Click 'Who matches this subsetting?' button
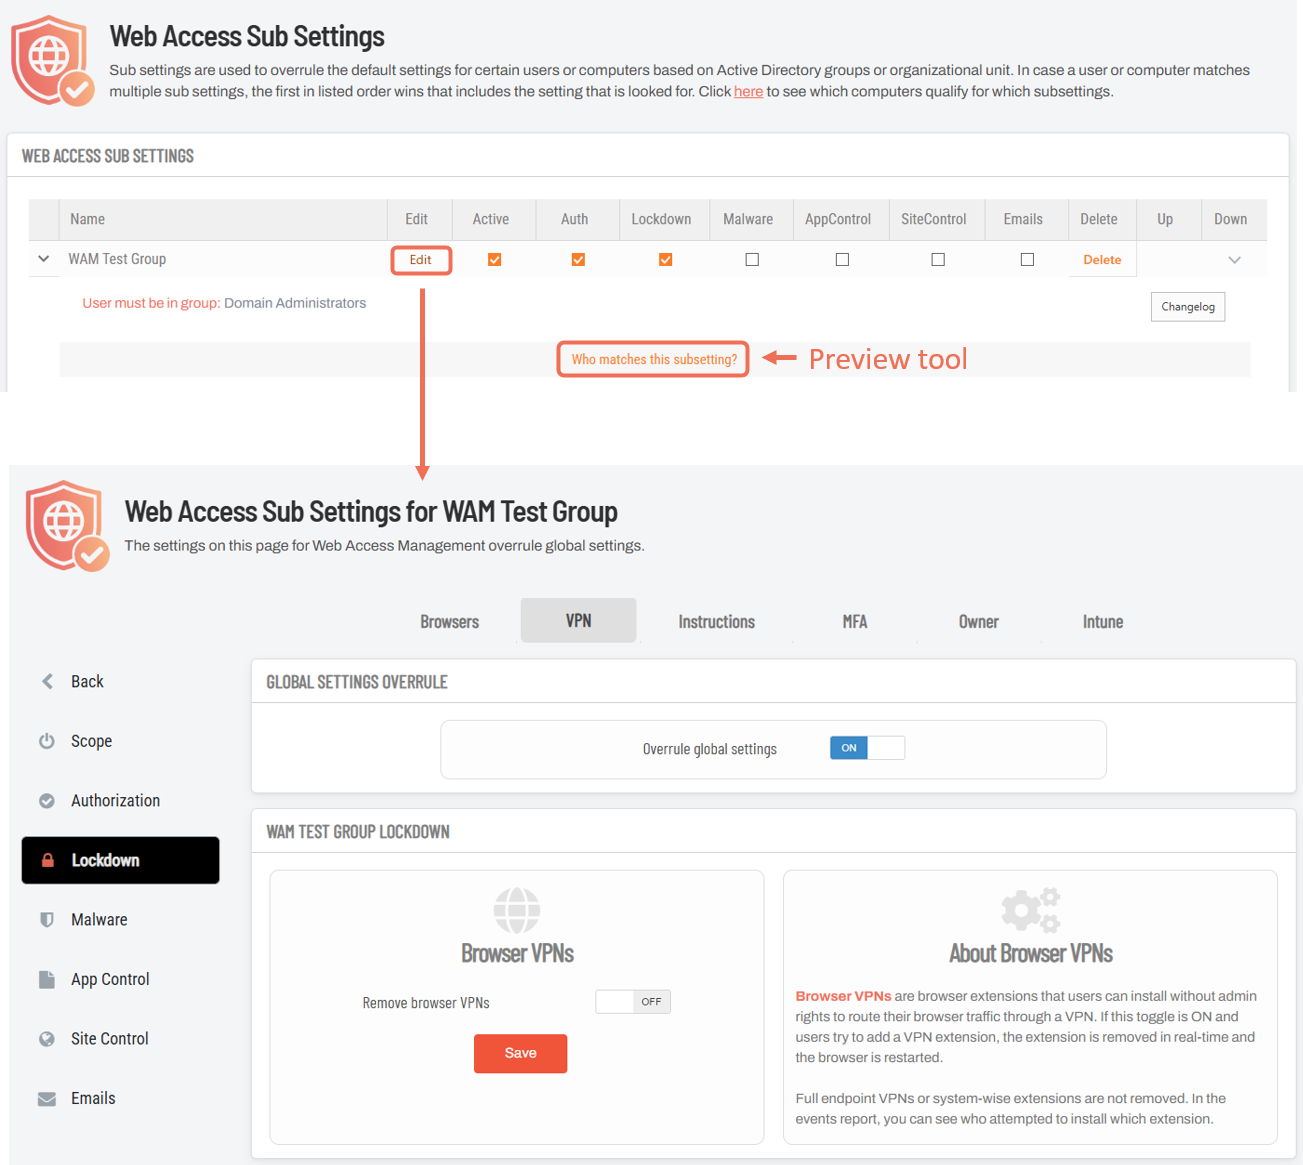This screenshot has height=1165, width=1303. [653, 360]
